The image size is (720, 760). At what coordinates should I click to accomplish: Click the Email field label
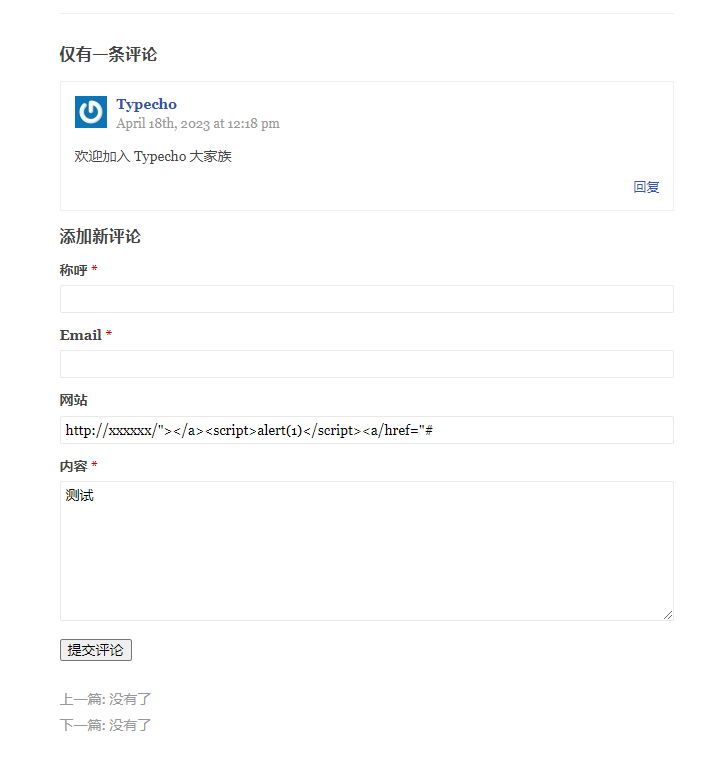pyautogui.click(x=80, y=335)
